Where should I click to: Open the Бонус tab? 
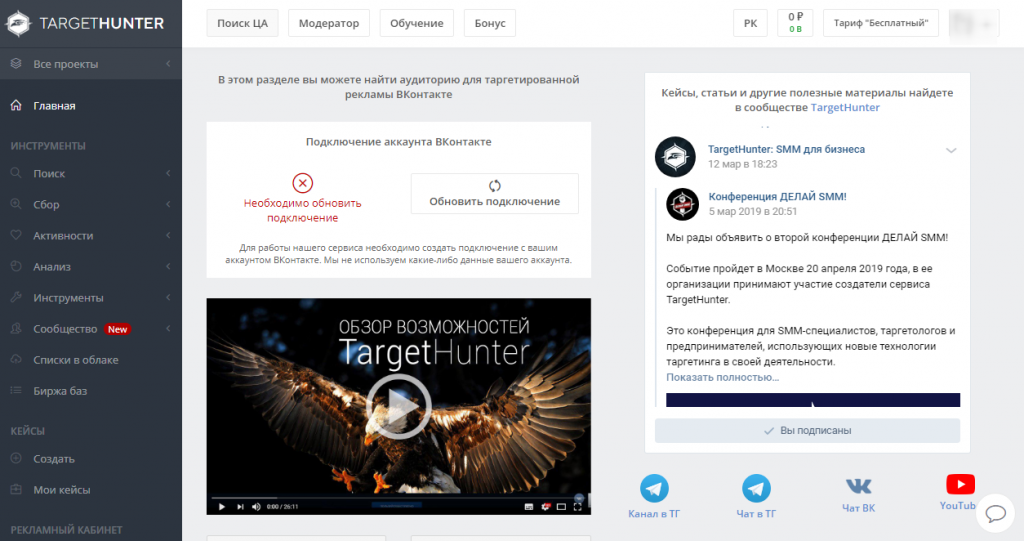click(x=490, y=23)
